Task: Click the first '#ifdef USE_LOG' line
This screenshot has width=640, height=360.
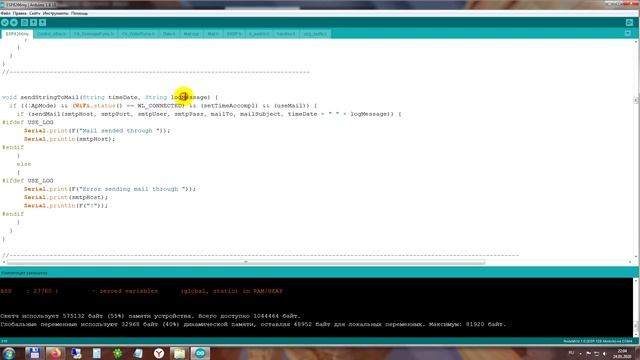Action: point(28,122)
